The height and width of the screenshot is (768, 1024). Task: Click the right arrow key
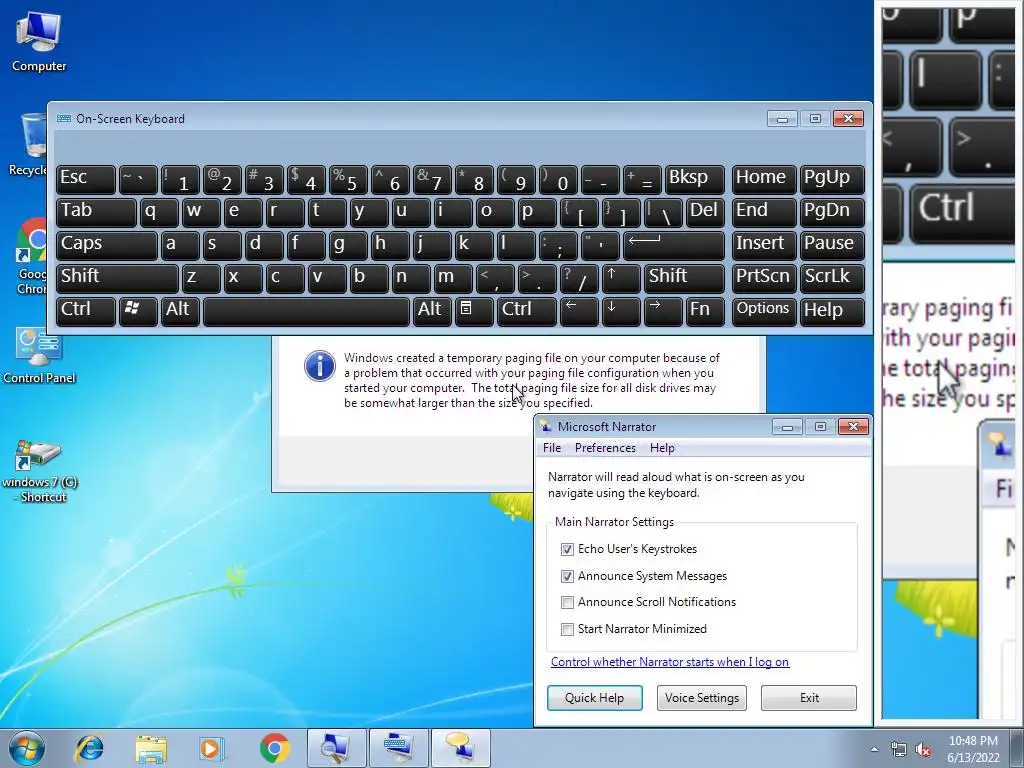pyautogui.click(x=663, y=311)
